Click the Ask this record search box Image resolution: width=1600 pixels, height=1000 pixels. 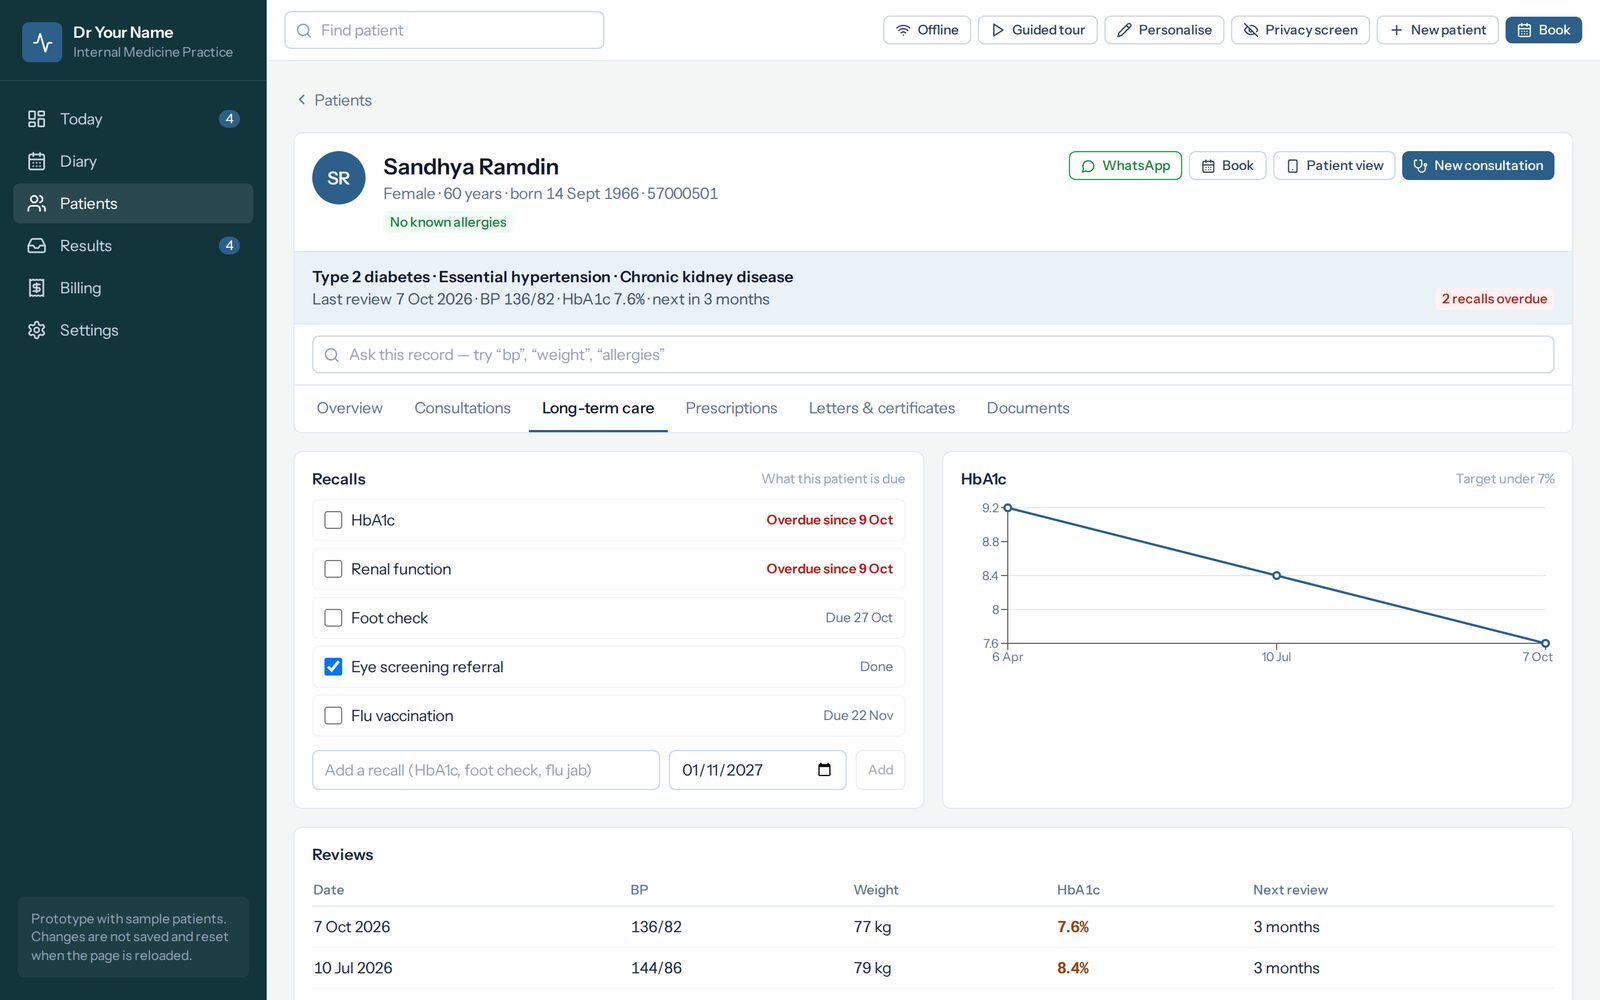point(933,355)
